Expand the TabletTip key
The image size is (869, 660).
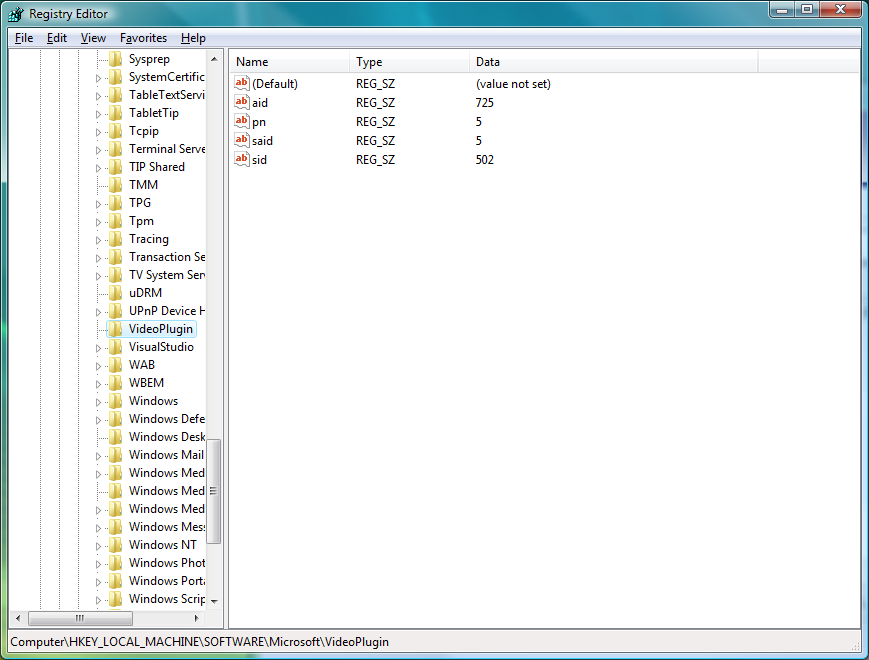click(98, 114)
